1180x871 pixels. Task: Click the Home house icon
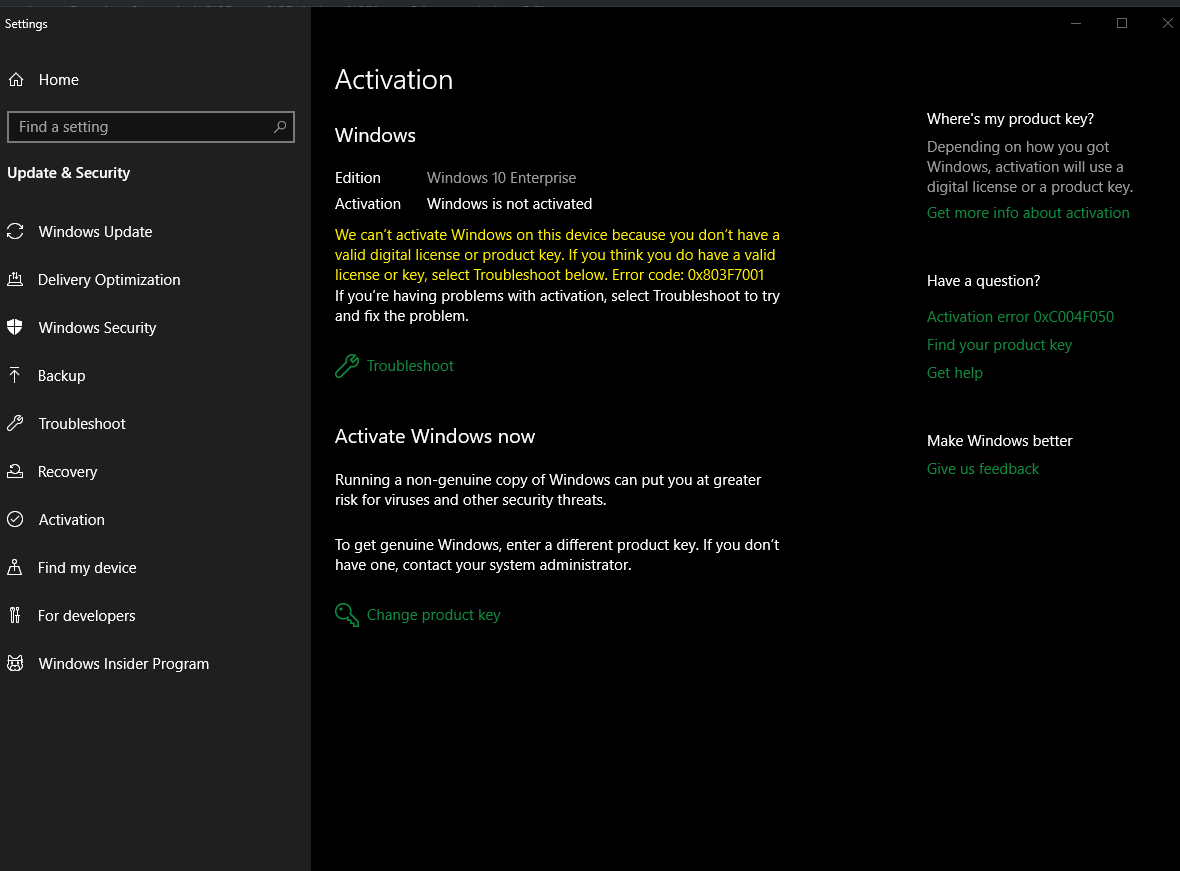16,80
